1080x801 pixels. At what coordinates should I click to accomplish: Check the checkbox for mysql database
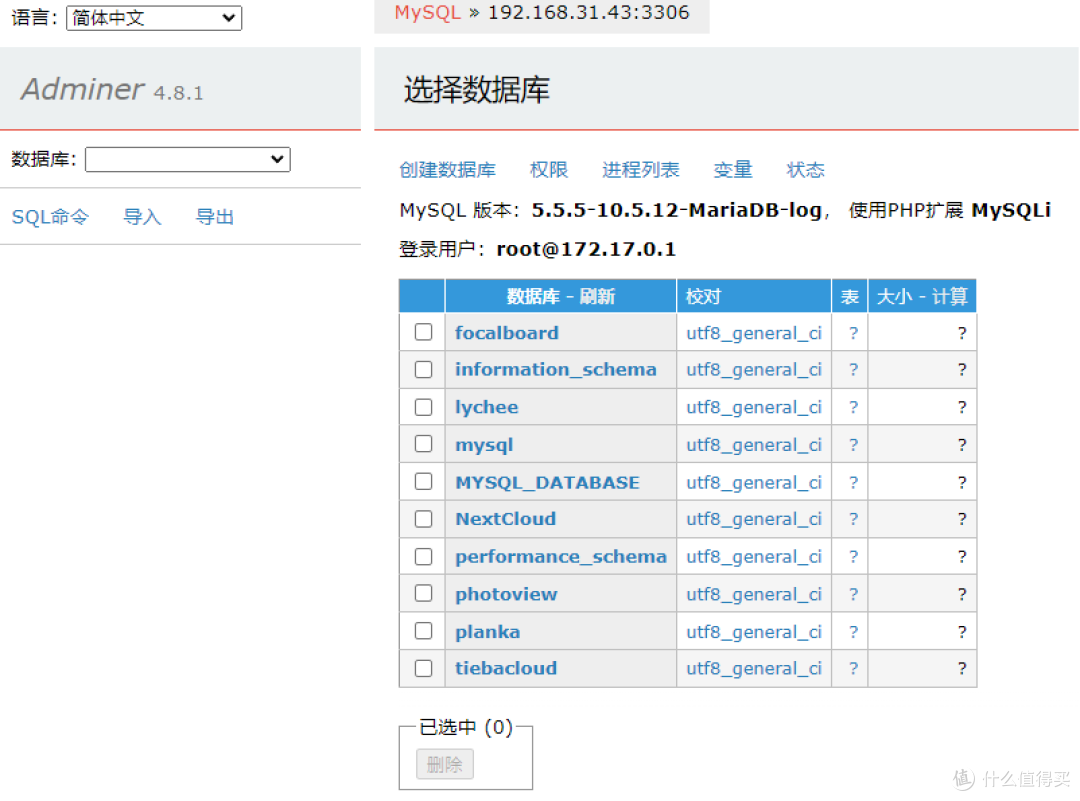click(x=421, y=443)
